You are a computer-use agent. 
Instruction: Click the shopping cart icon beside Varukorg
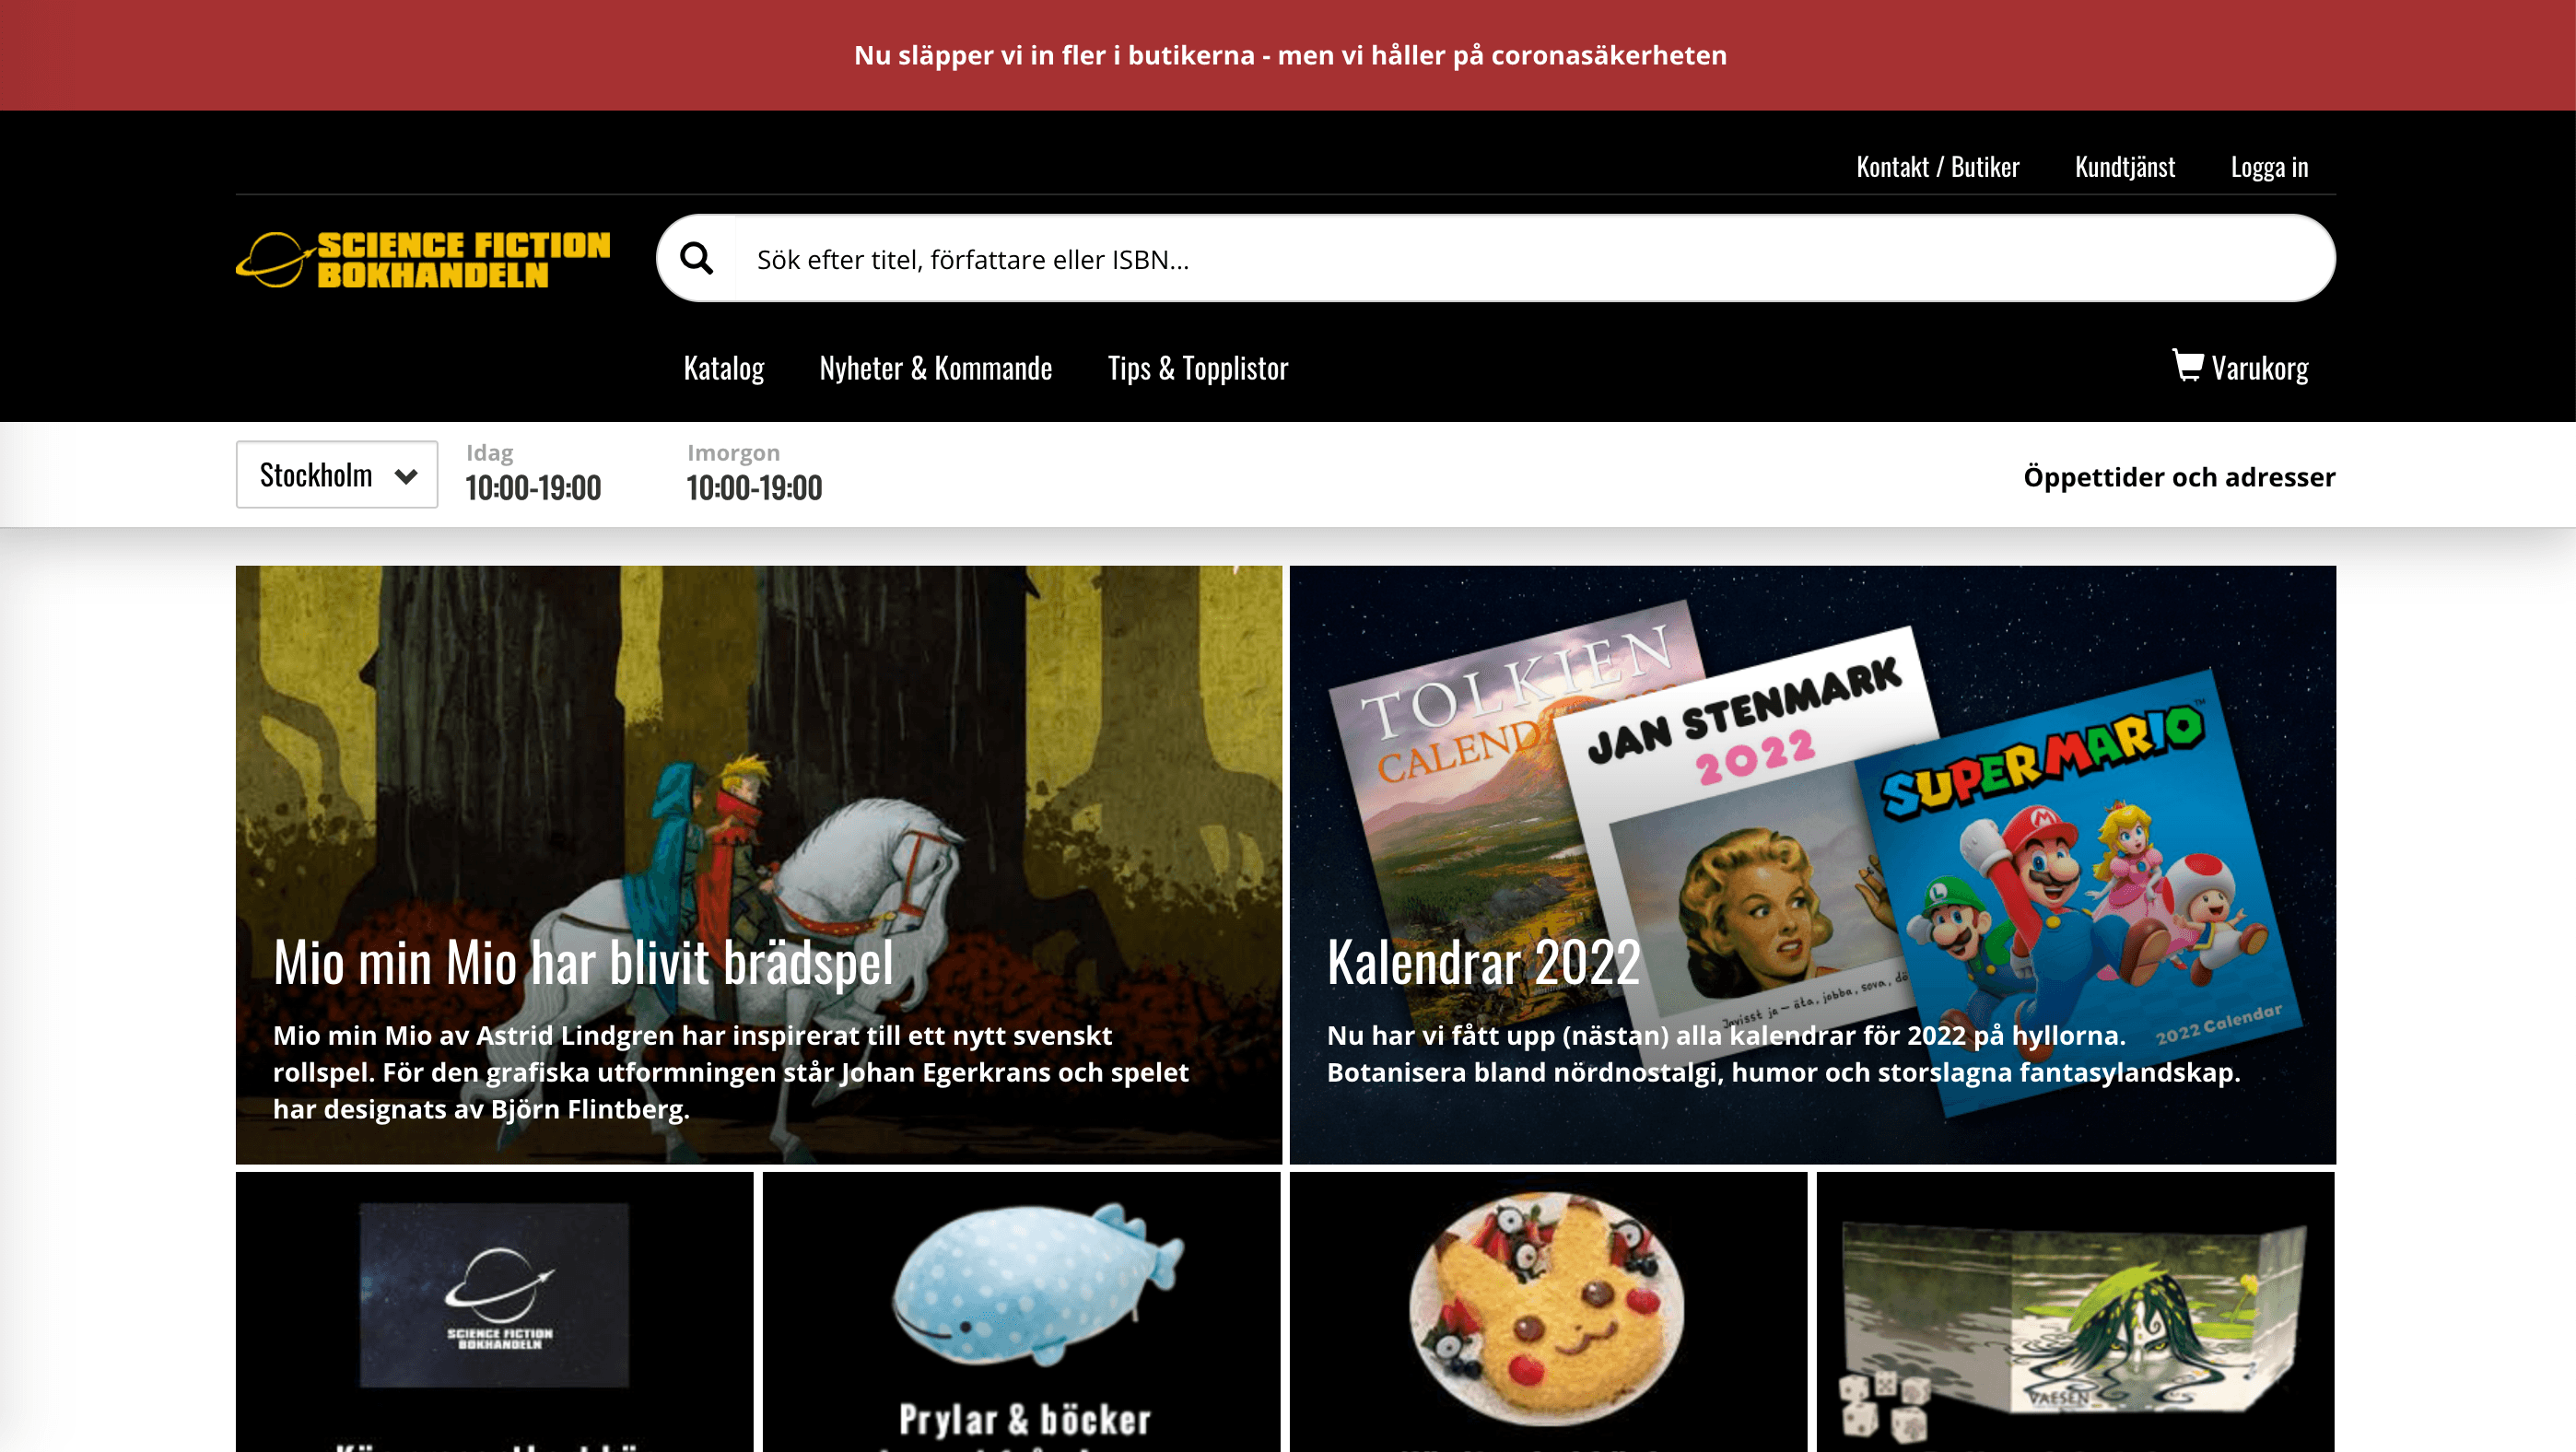[2187, 366]
